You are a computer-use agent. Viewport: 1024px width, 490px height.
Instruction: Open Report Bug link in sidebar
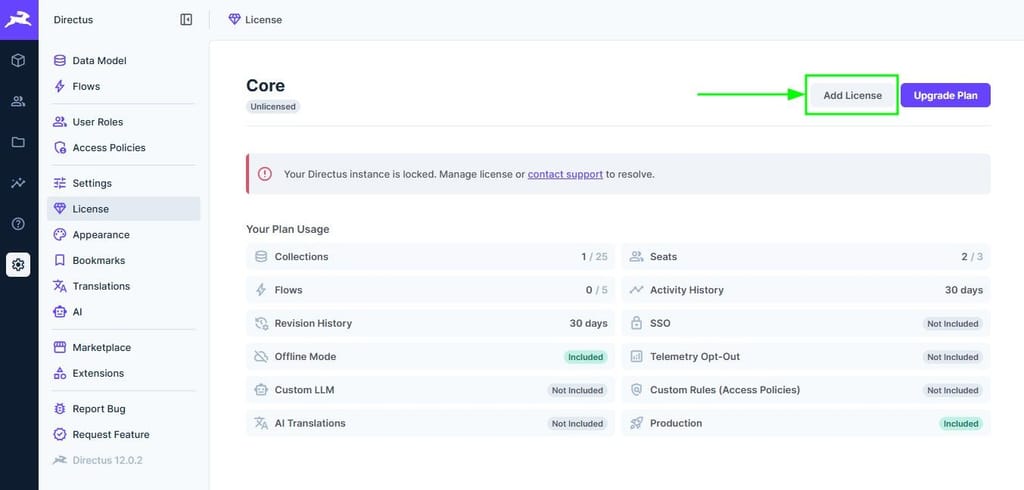coord(123,409)
